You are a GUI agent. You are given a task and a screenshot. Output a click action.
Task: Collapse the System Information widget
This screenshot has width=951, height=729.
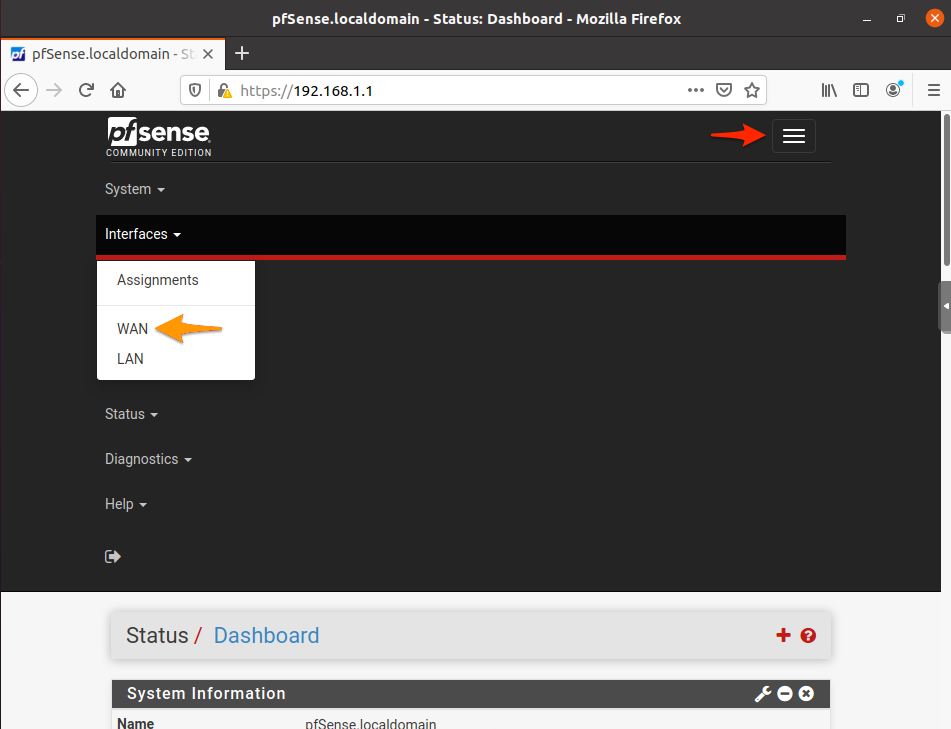coord(784,693)
